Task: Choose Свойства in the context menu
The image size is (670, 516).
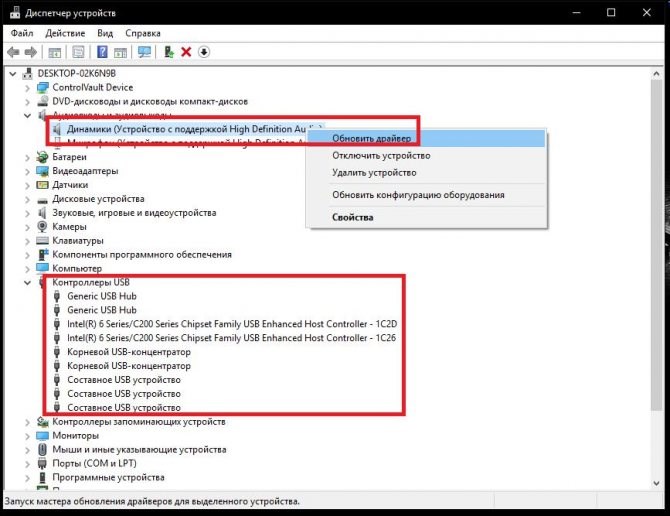Action: pyautogui.click(x=353, y=217)
